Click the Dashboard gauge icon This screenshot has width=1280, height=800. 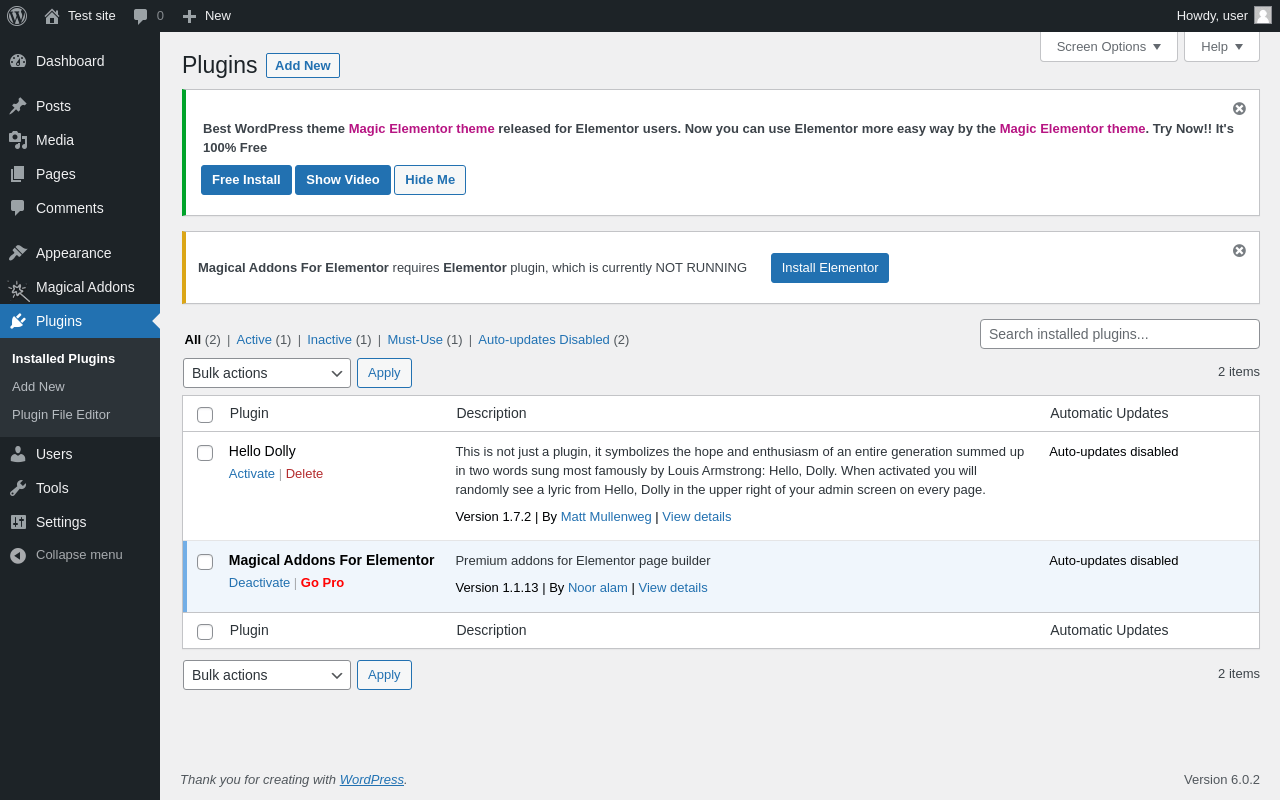pos(18,61)
